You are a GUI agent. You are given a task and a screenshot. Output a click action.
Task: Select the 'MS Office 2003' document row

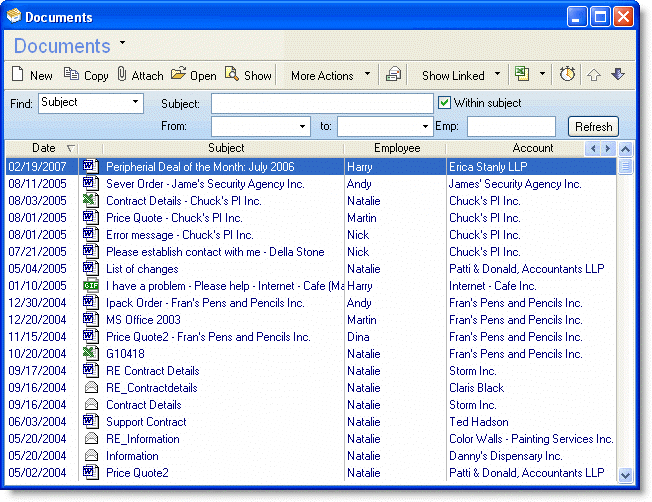coord(144,320)
